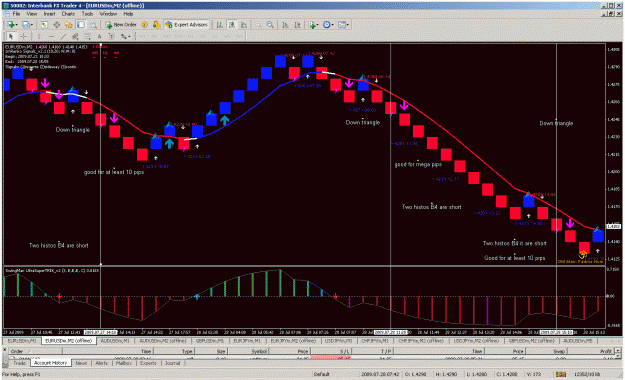Open the Alerts tab in Terminal

[x=101, y=363]
